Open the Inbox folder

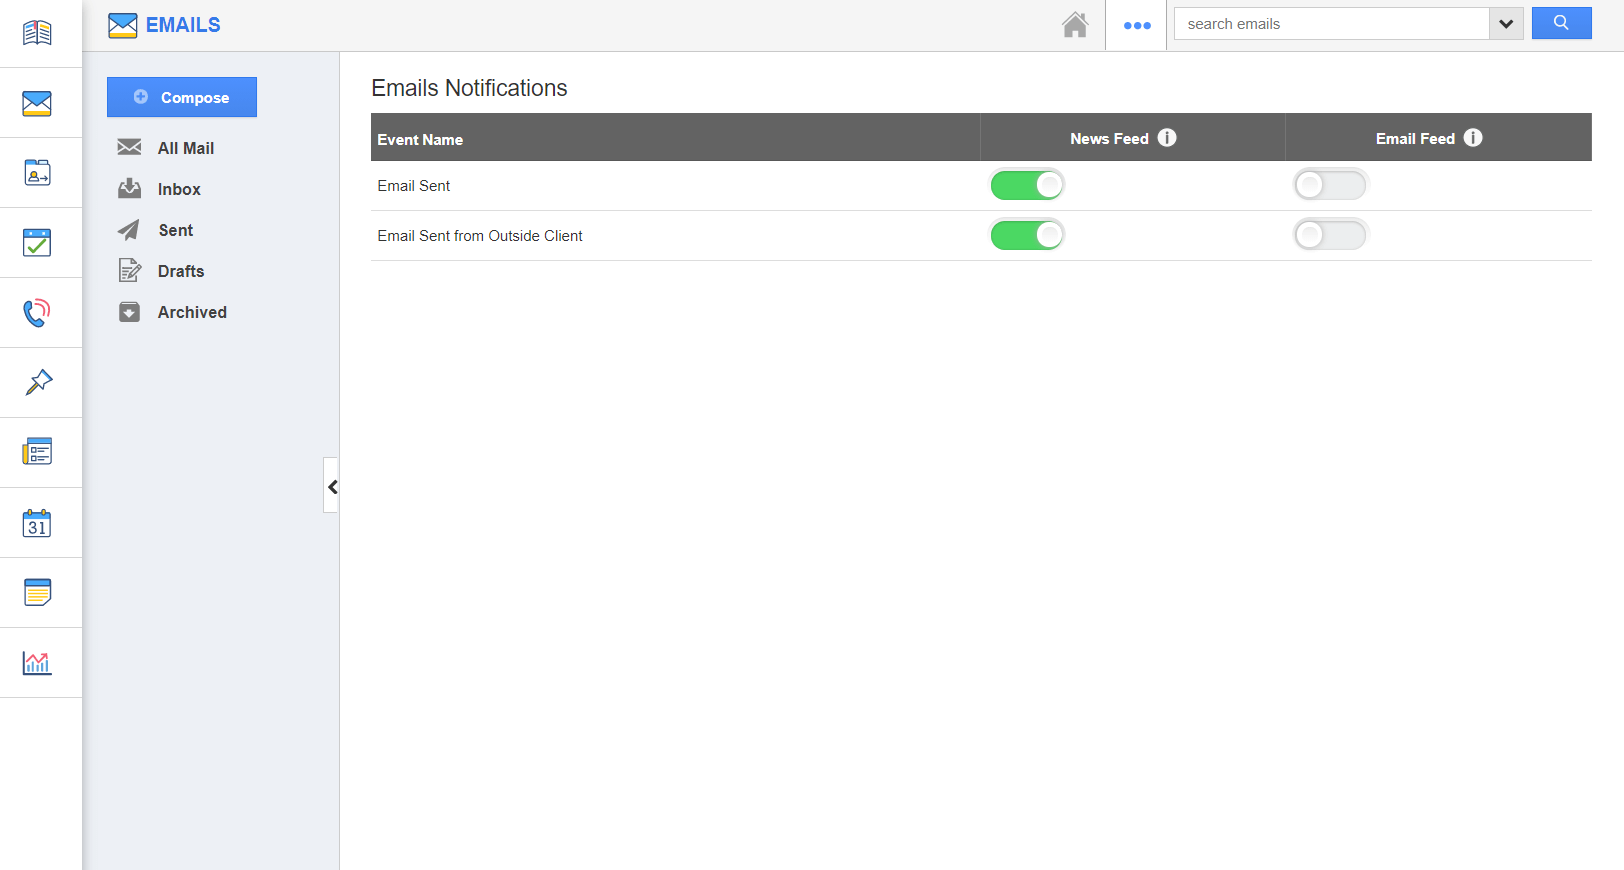[x=179, y=189]
